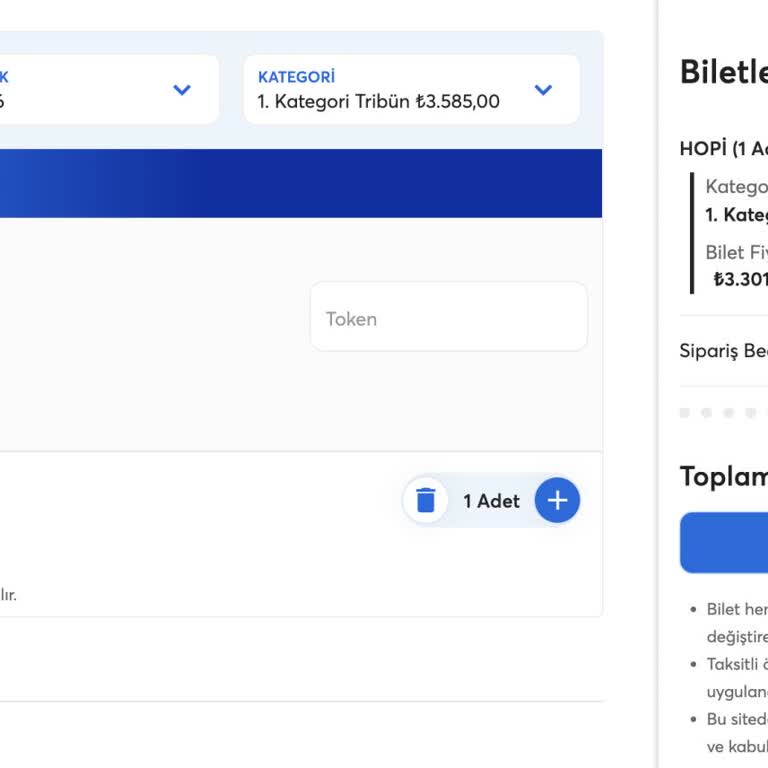Select the 'Biletle' panel heading
The height and width of the screenshot is (768, 768).
pos(724,72)
